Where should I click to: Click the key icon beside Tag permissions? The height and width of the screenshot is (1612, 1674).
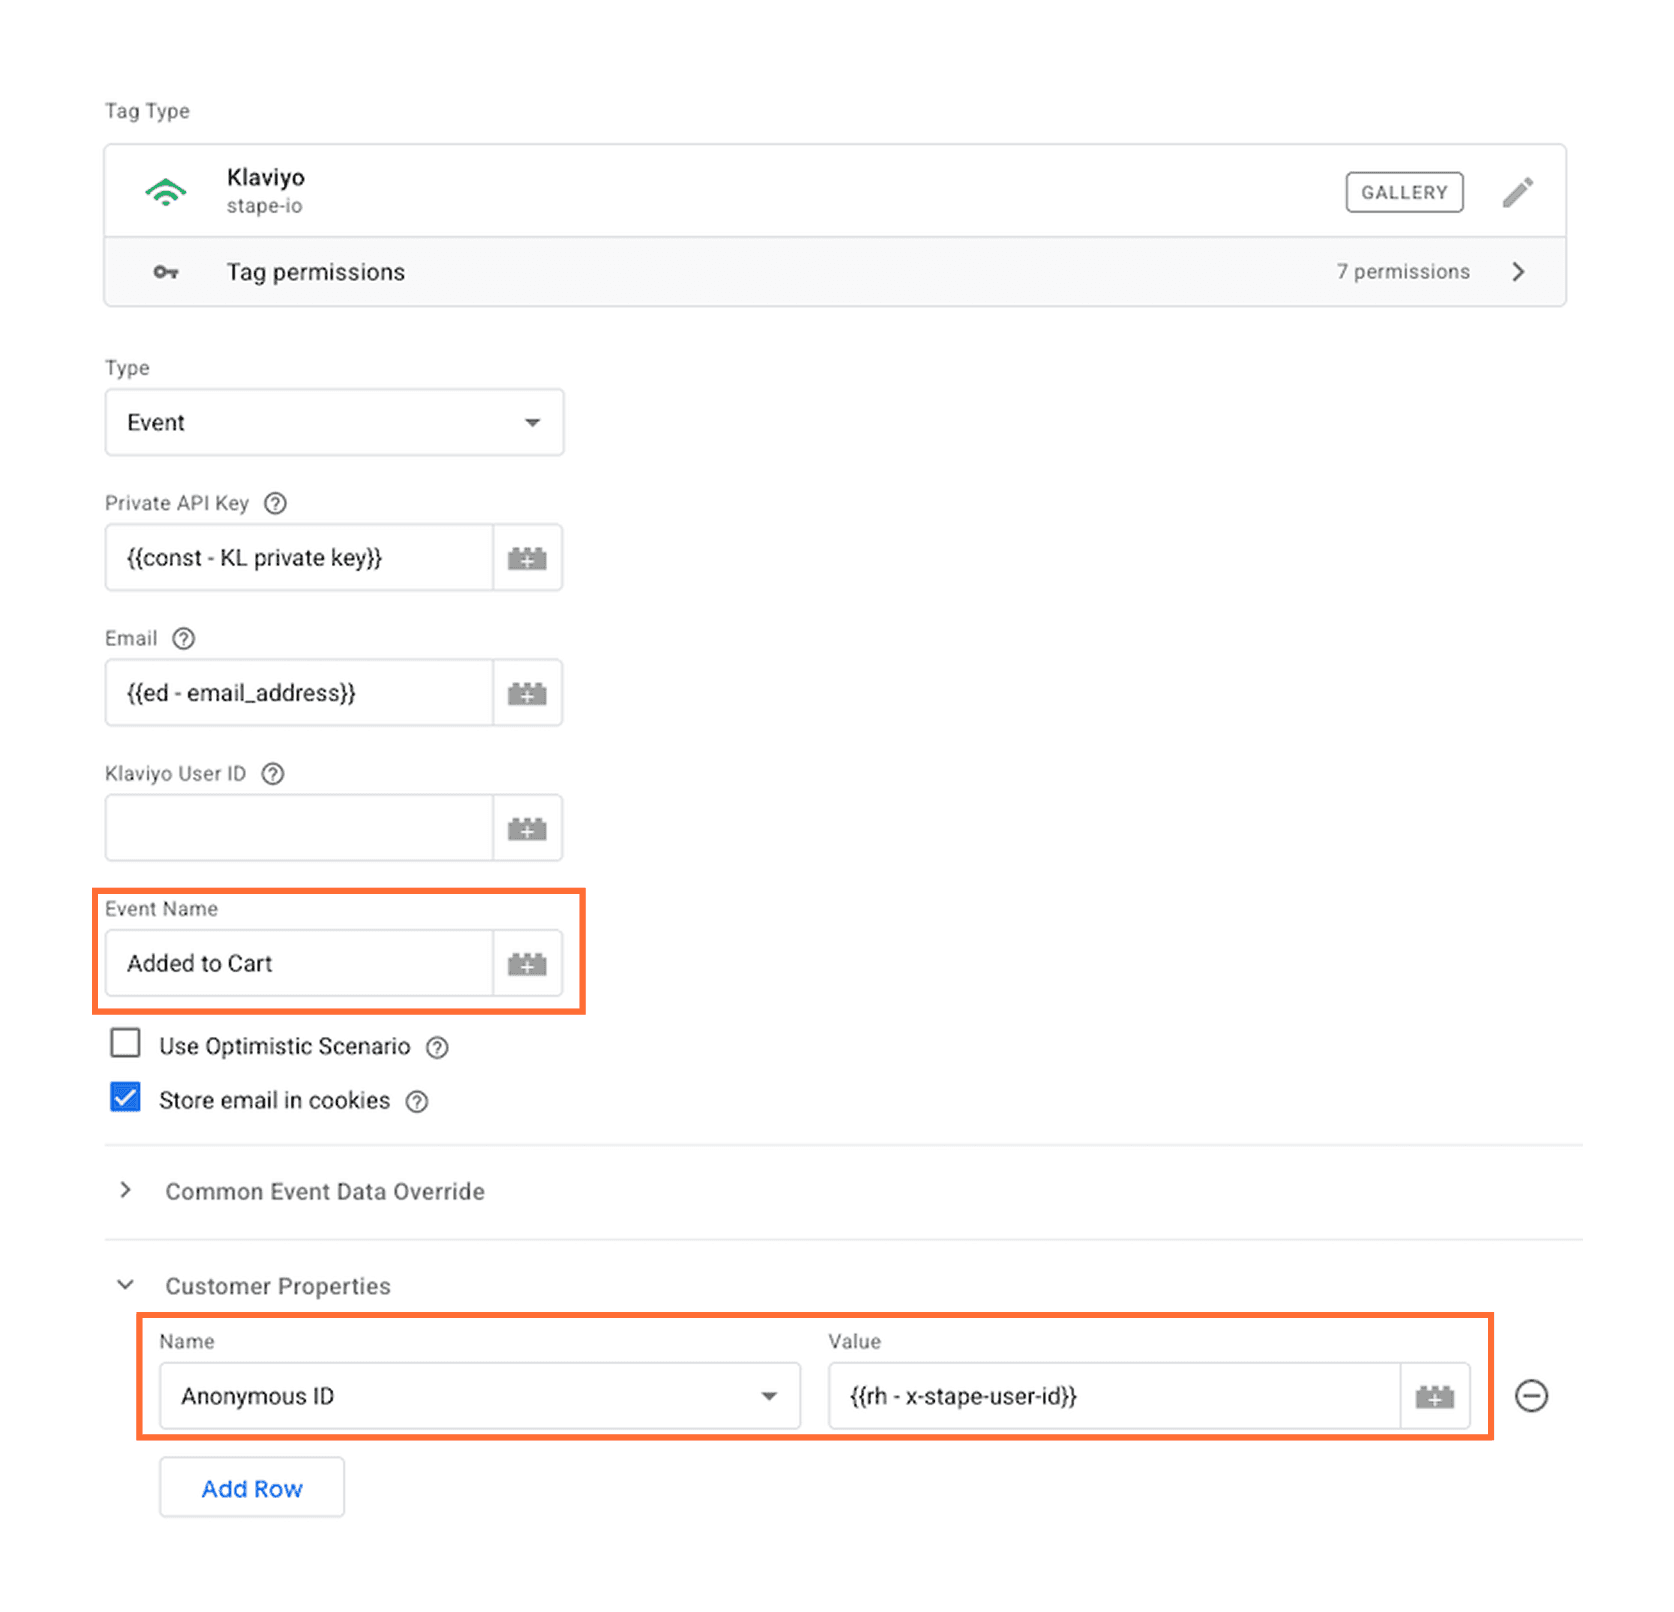166,271
